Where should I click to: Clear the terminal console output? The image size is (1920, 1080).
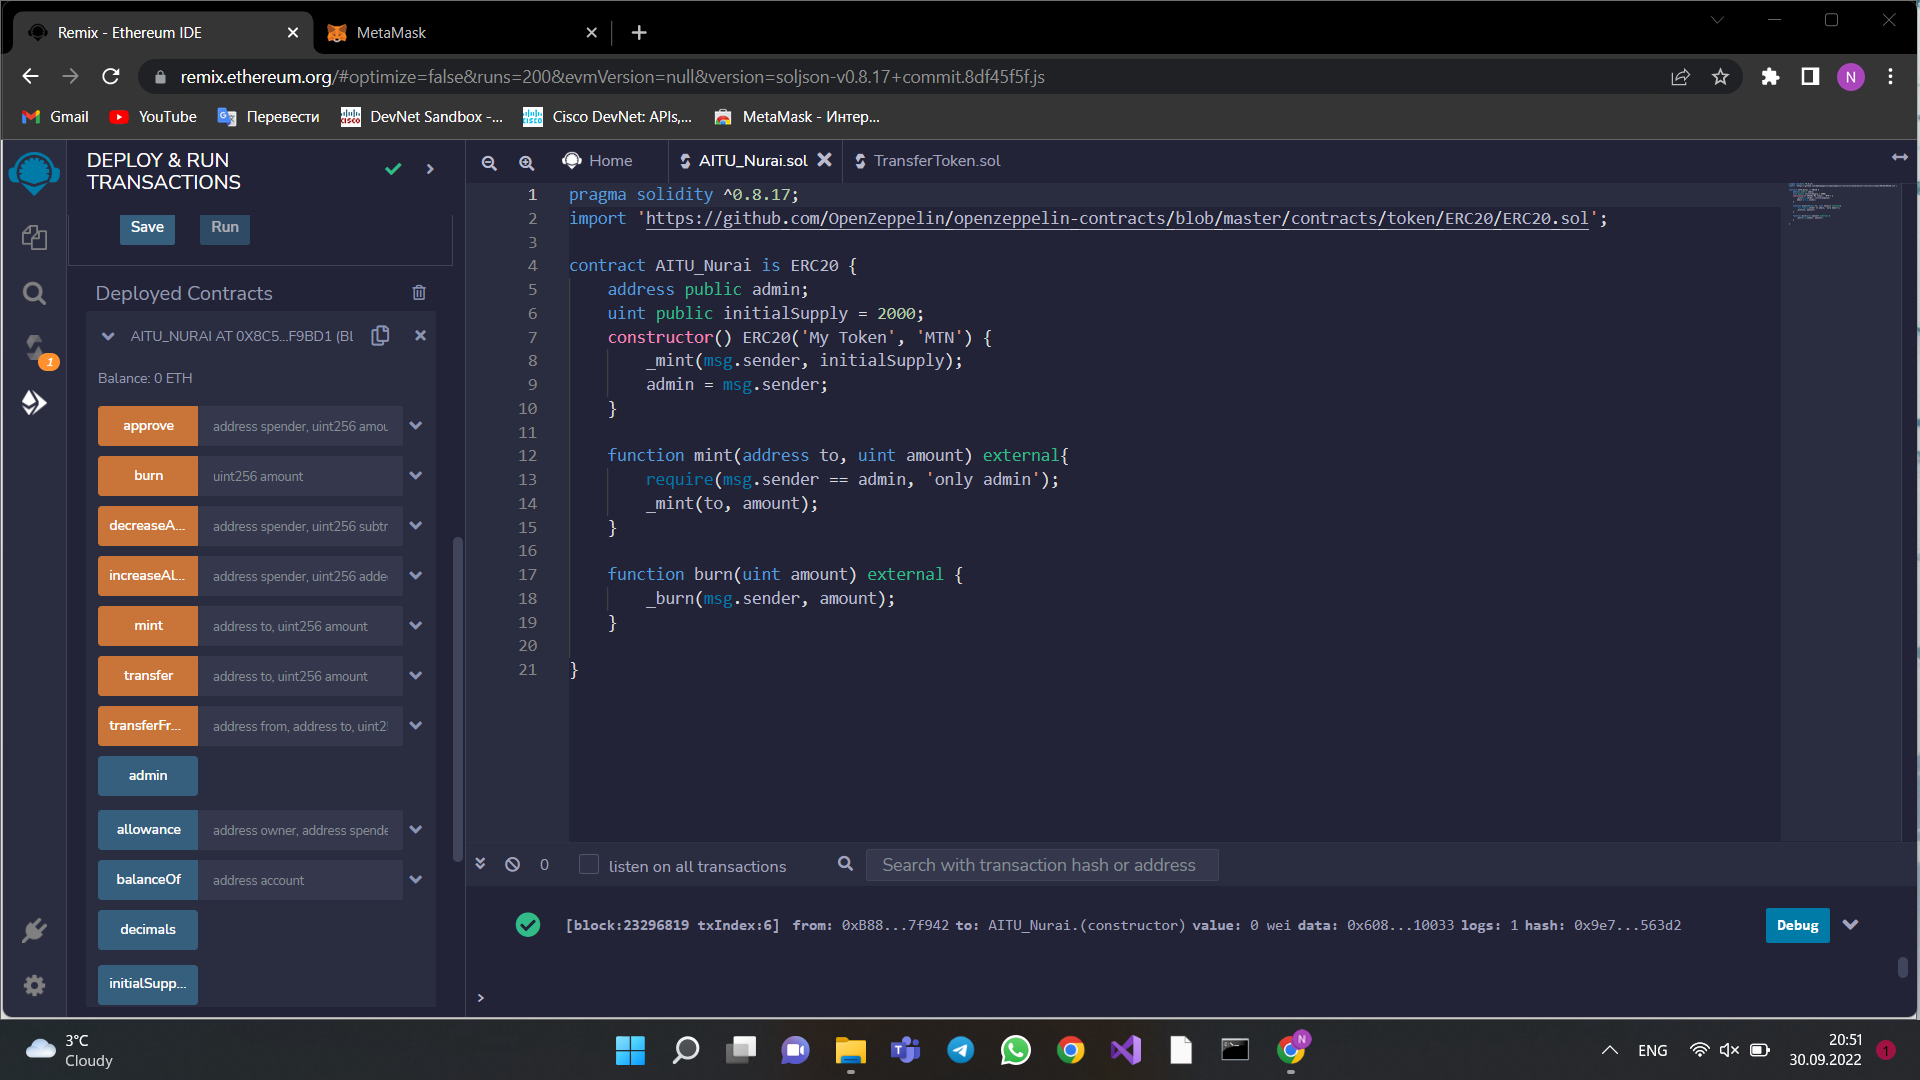512,864
